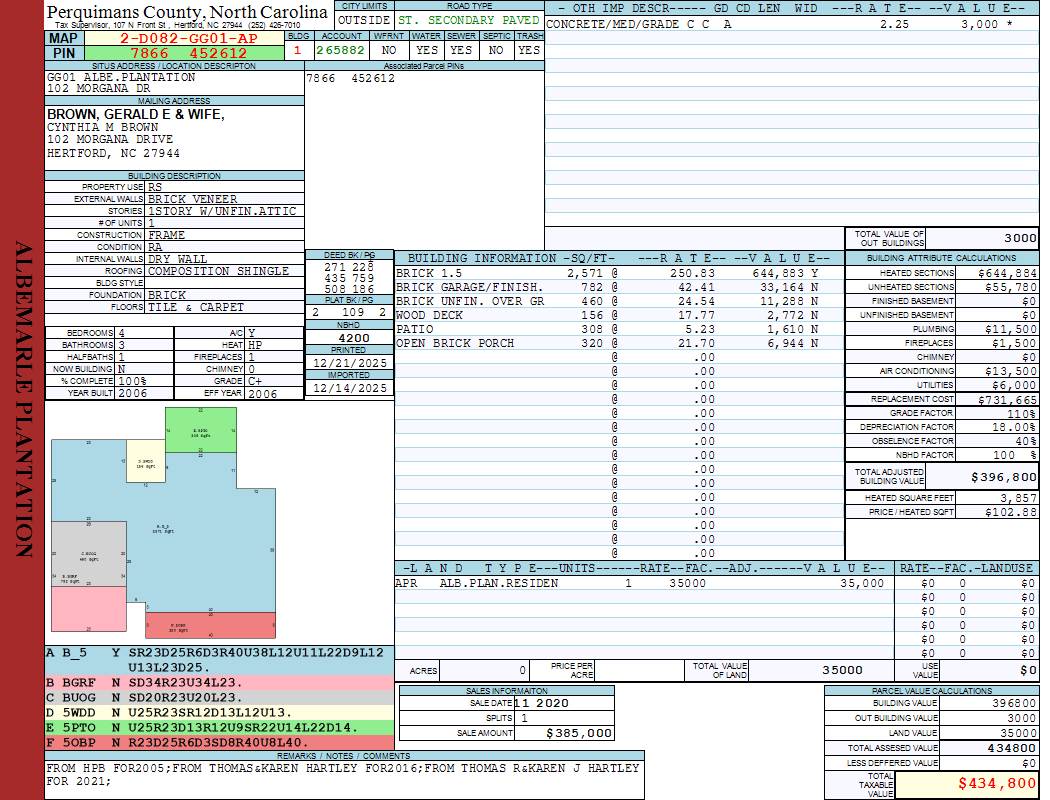Viewport: 1050px width, 800px height.
Task: Click the red open brick porch area
Action: [x=209, y=625]
